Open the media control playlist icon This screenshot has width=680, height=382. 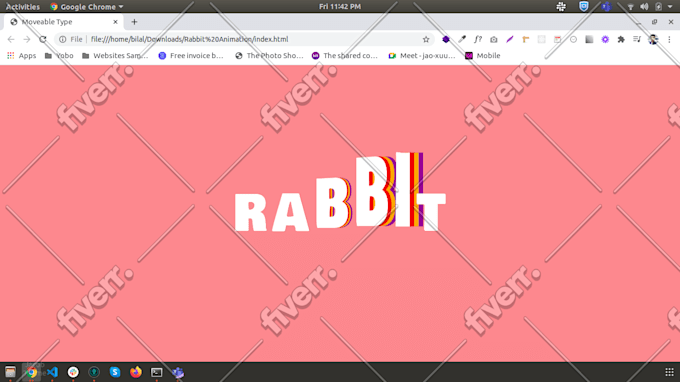[x=637, y=39]
